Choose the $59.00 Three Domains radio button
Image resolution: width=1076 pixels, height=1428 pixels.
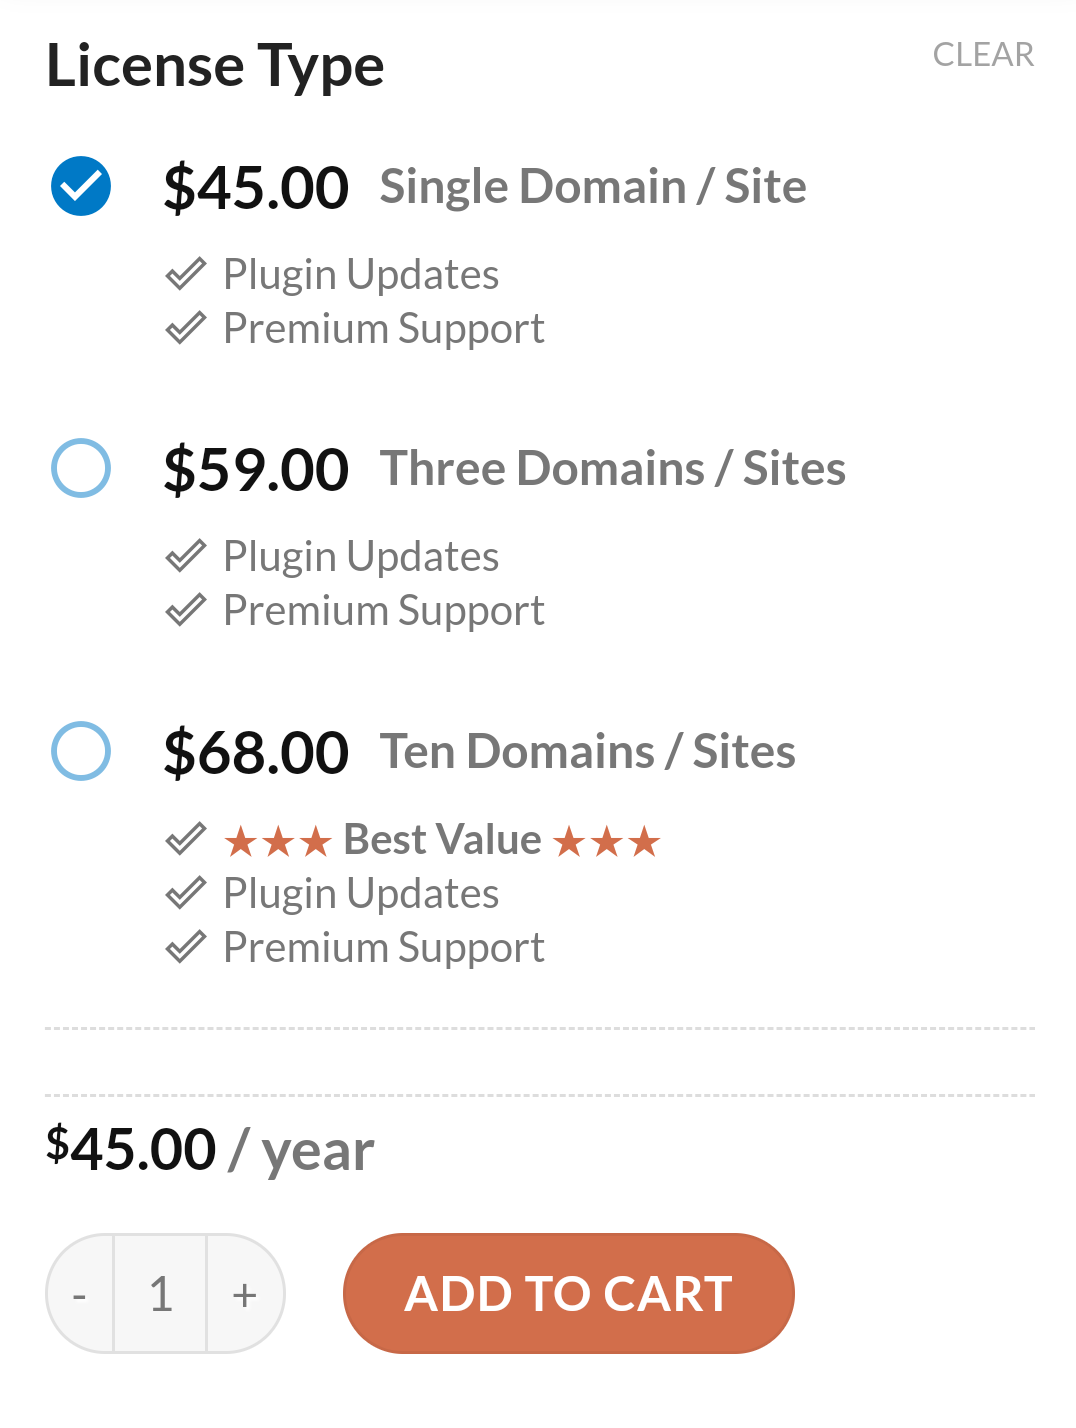coord(81,468)
